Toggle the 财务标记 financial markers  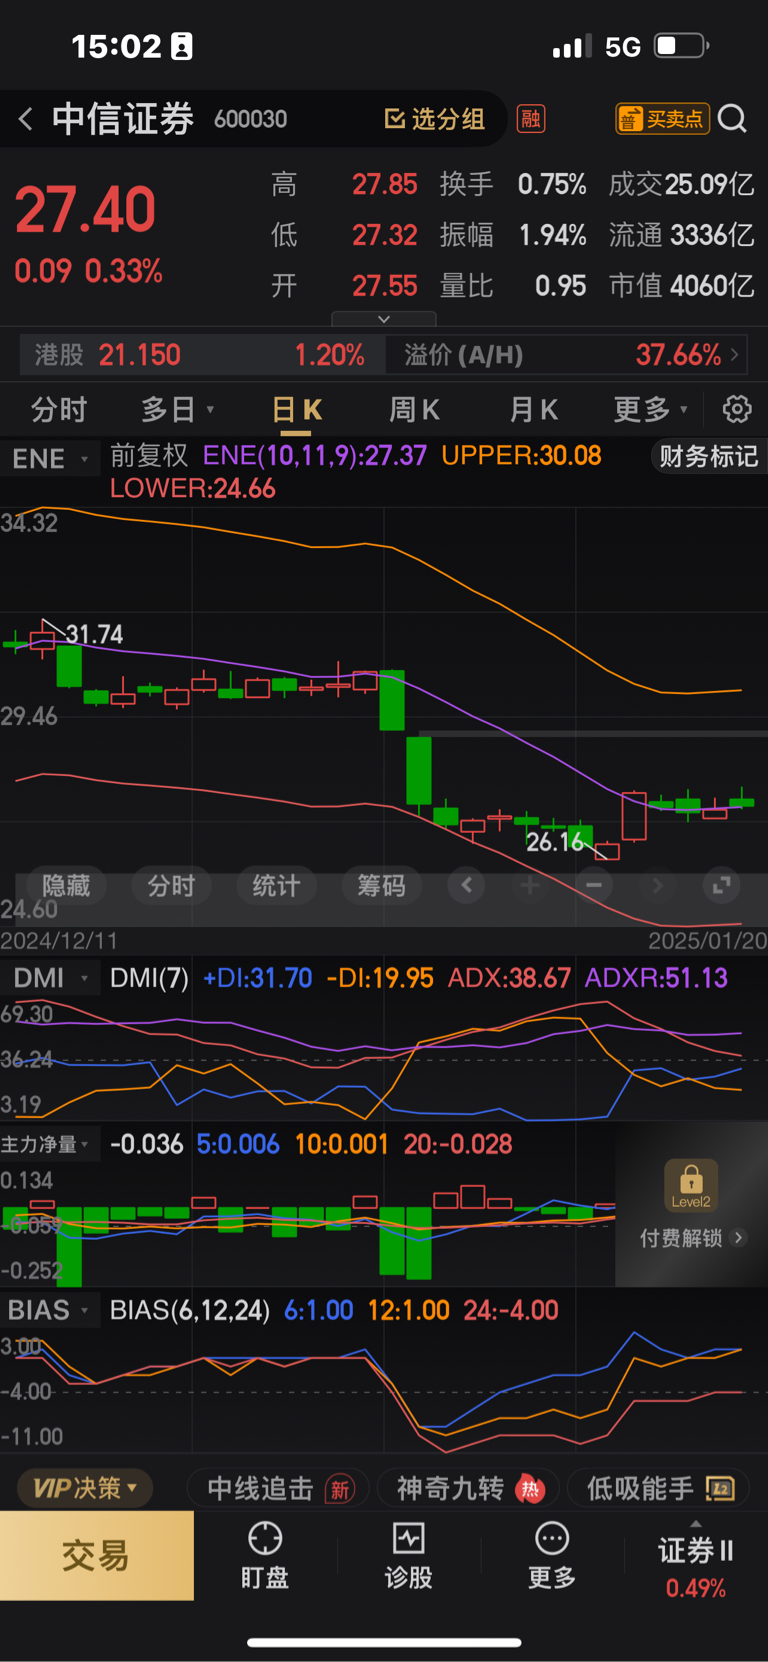point(708,457)
